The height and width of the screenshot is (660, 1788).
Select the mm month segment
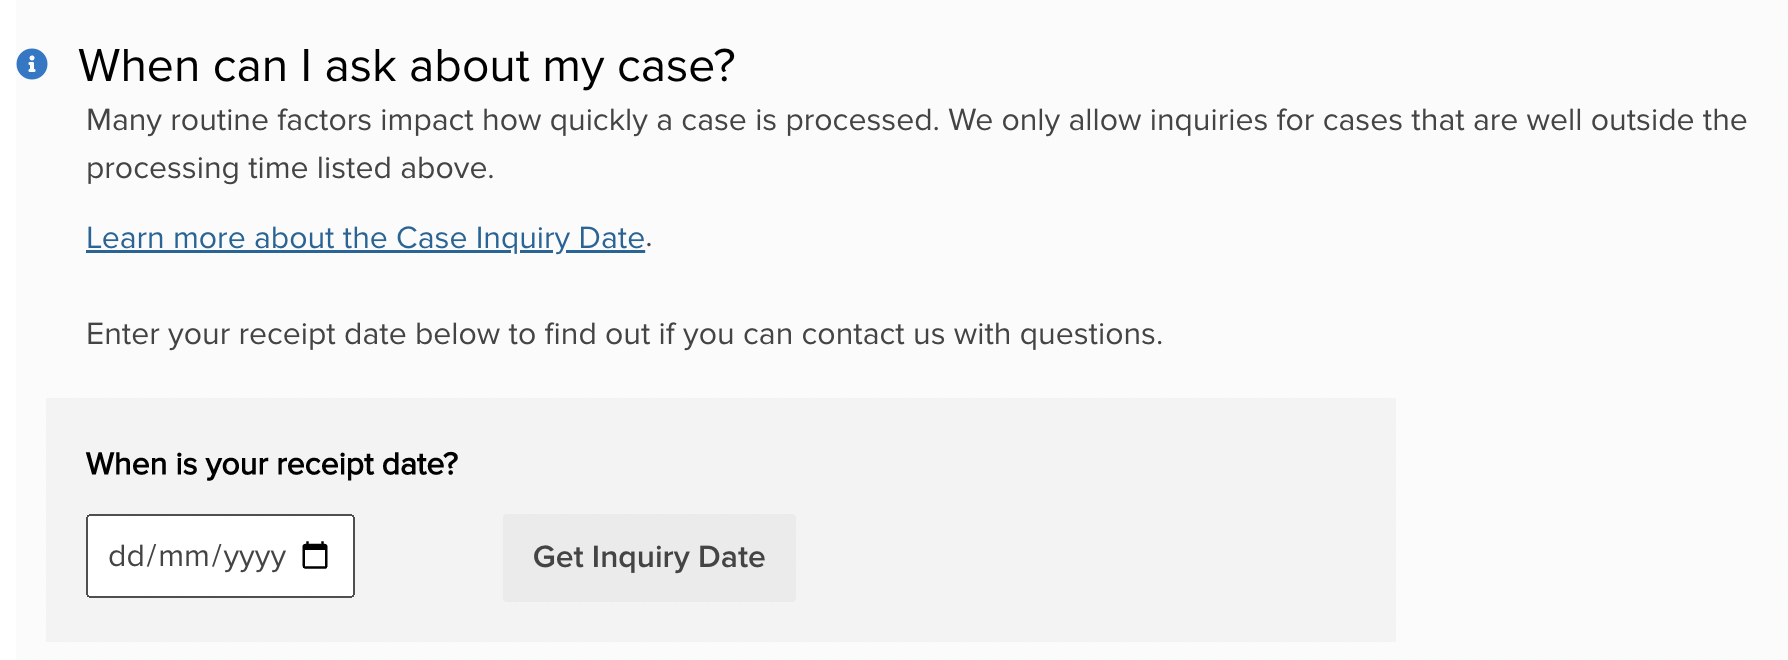tap(184, 556)
